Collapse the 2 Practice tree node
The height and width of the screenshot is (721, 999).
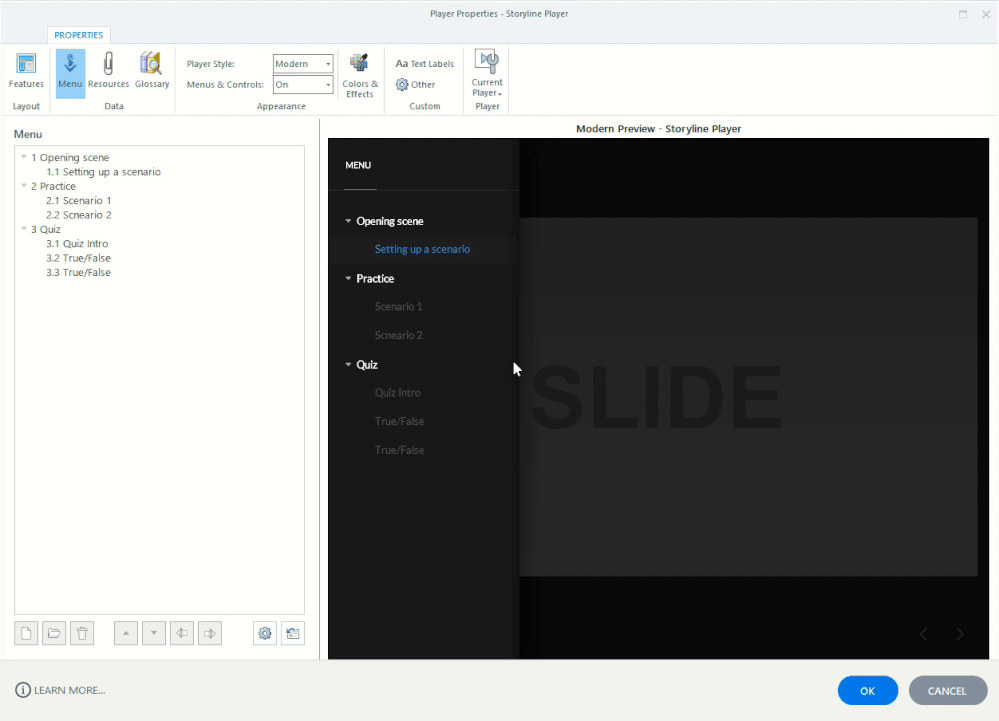[24, 186]
